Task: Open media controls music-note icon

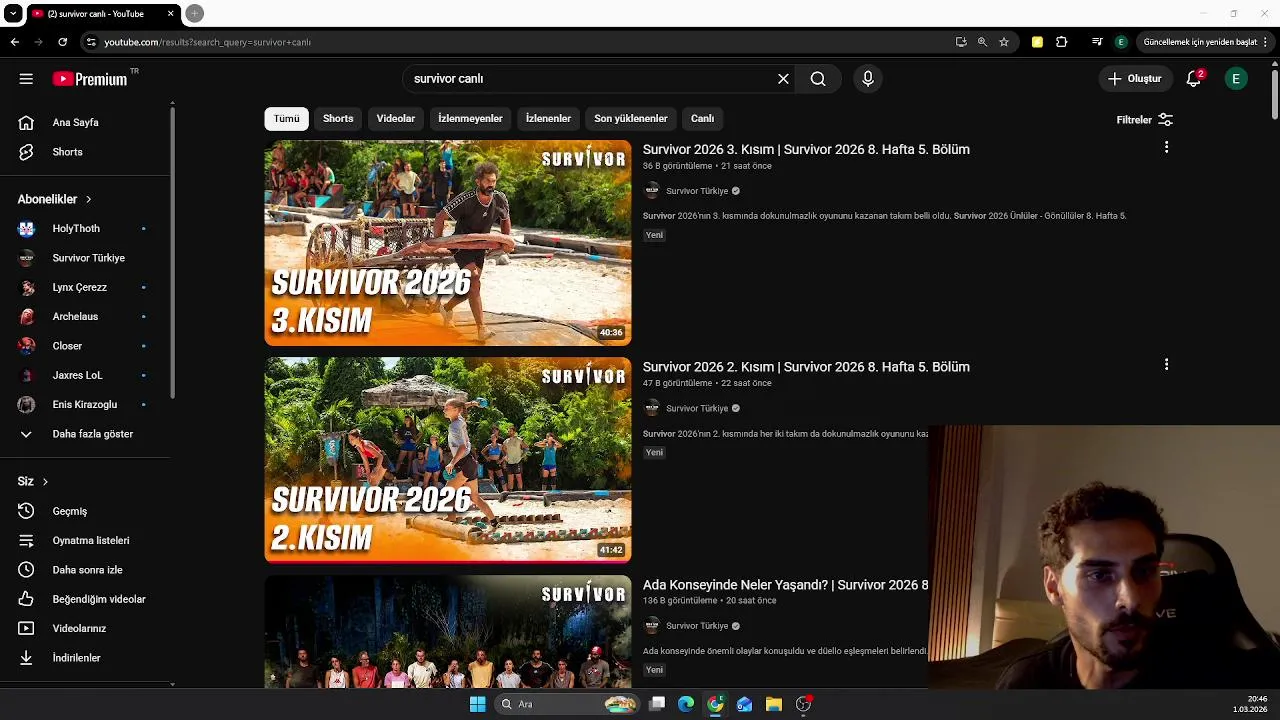Action: click(x=1097, y=42)
